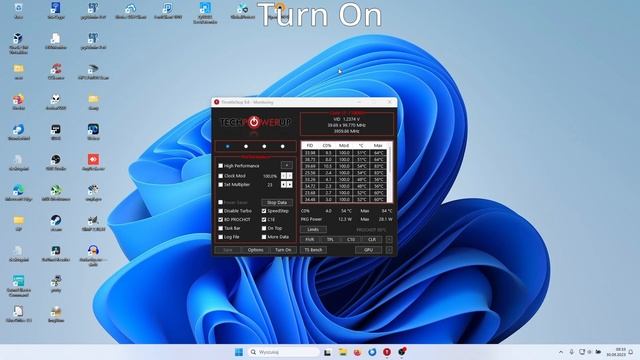Open the FIVR settings
The height and width of the screenshot is (360, 640).
click(x=310, y=240)
